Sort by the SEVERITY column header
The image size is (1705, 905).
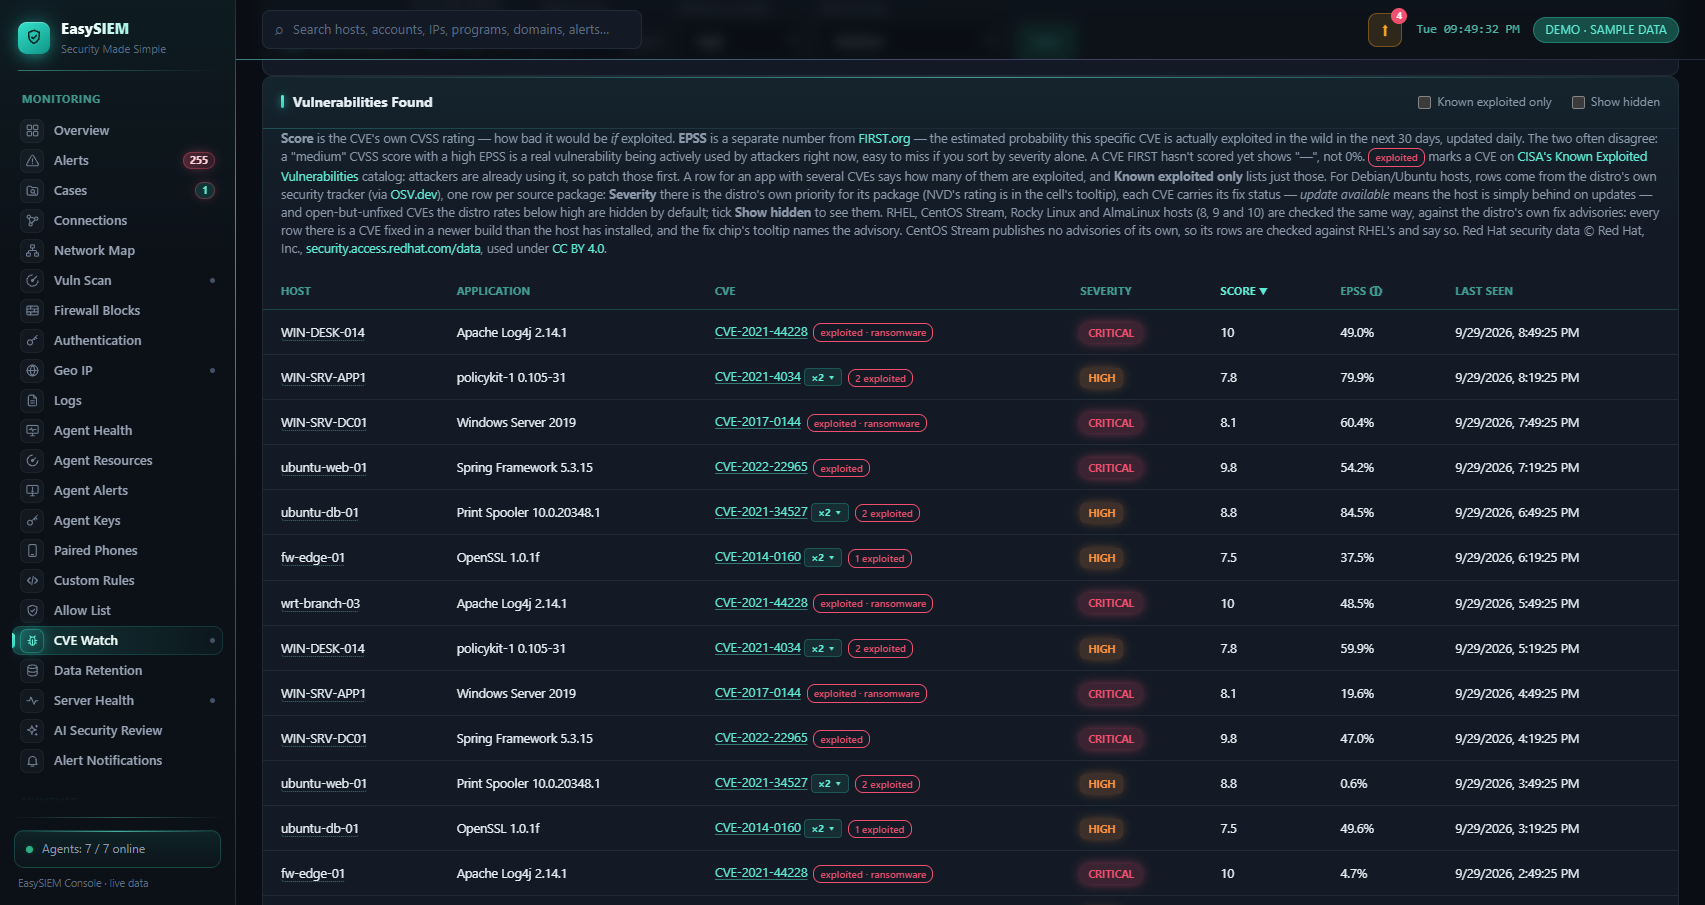1106,291
